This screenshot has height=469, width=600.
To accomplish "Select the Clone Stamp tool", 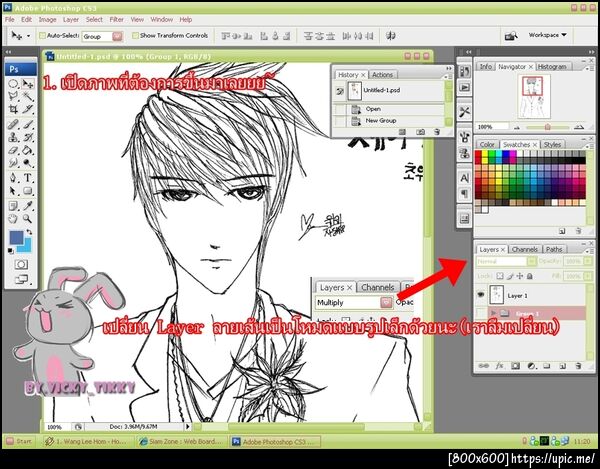I will 13,137.
